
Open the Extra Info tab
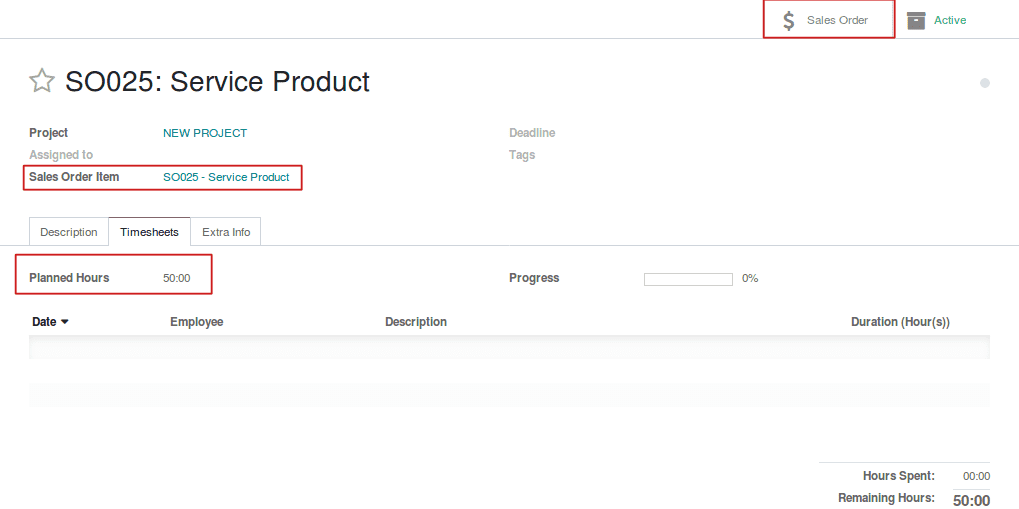(x=226, y=232)
